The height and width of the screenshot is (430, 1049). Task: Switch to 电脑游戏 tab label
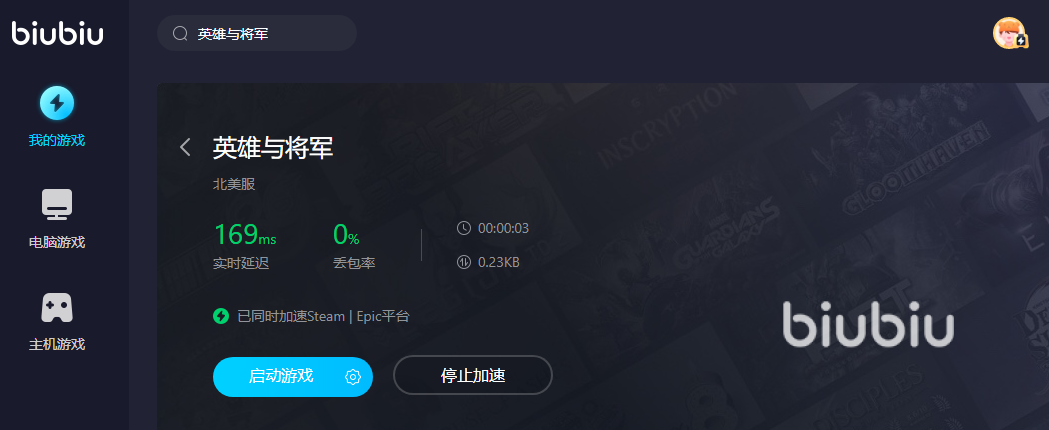(x=57, y=242)
